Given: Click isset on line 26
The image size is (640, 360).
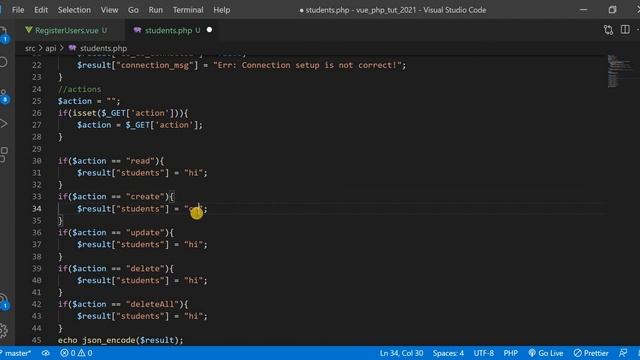Looking at the screenshot, I should (84, 113).
